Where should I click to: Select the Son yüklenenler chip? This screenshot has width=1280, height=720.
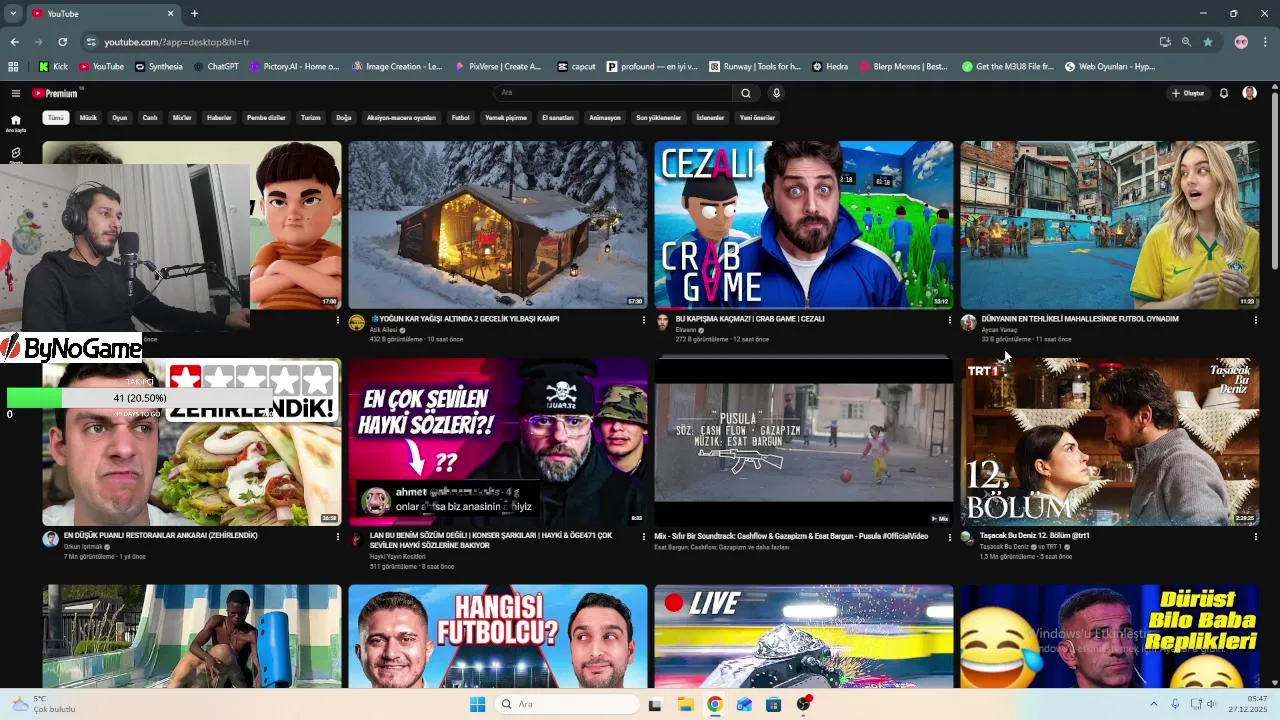[659, 117]
